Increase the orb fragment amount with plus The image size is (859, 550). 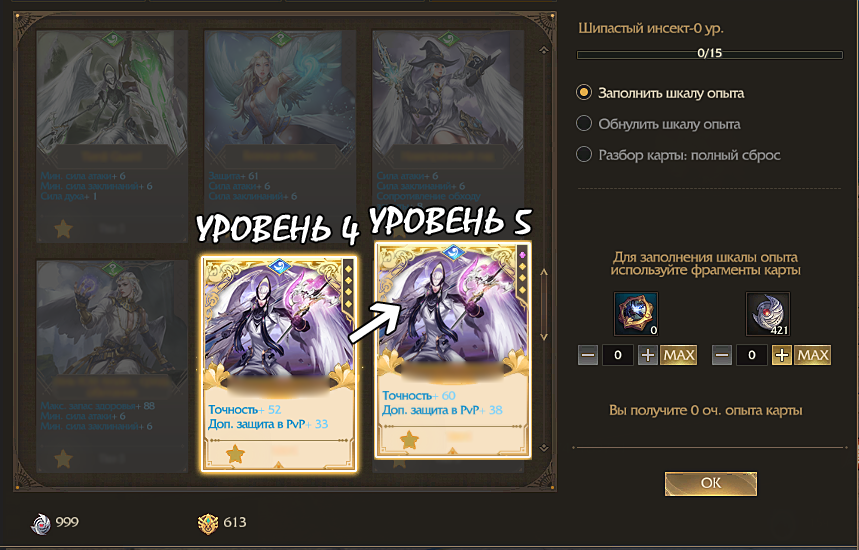point(648,355)
